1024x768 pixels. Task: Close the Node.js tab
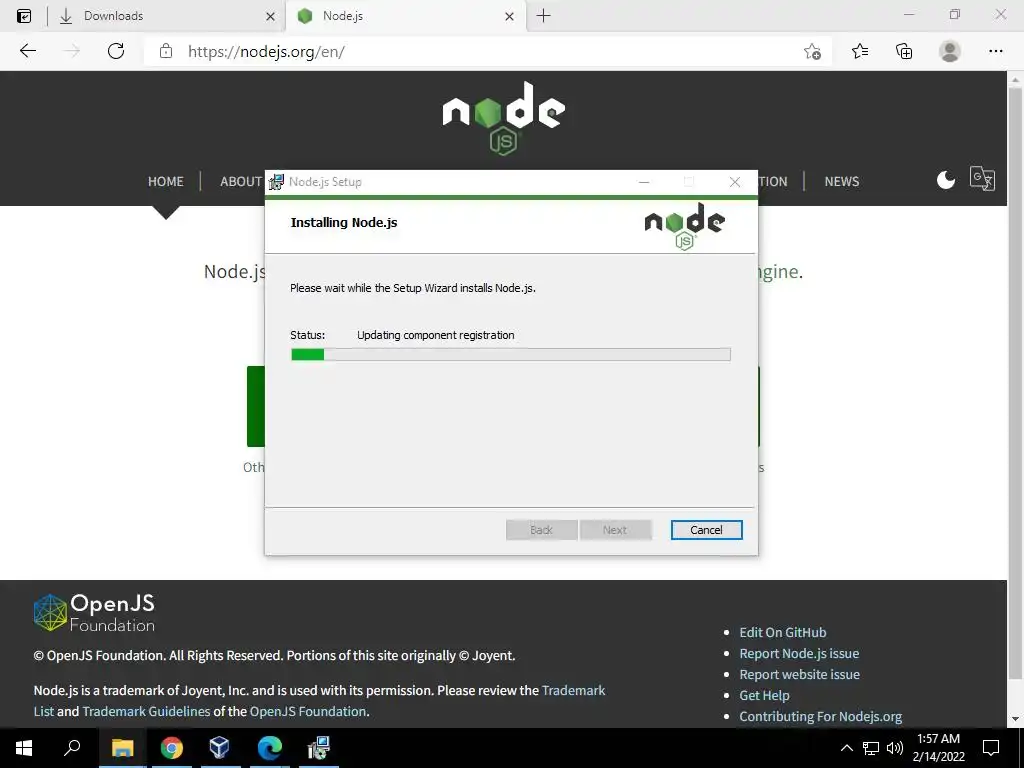coord(509,16)
